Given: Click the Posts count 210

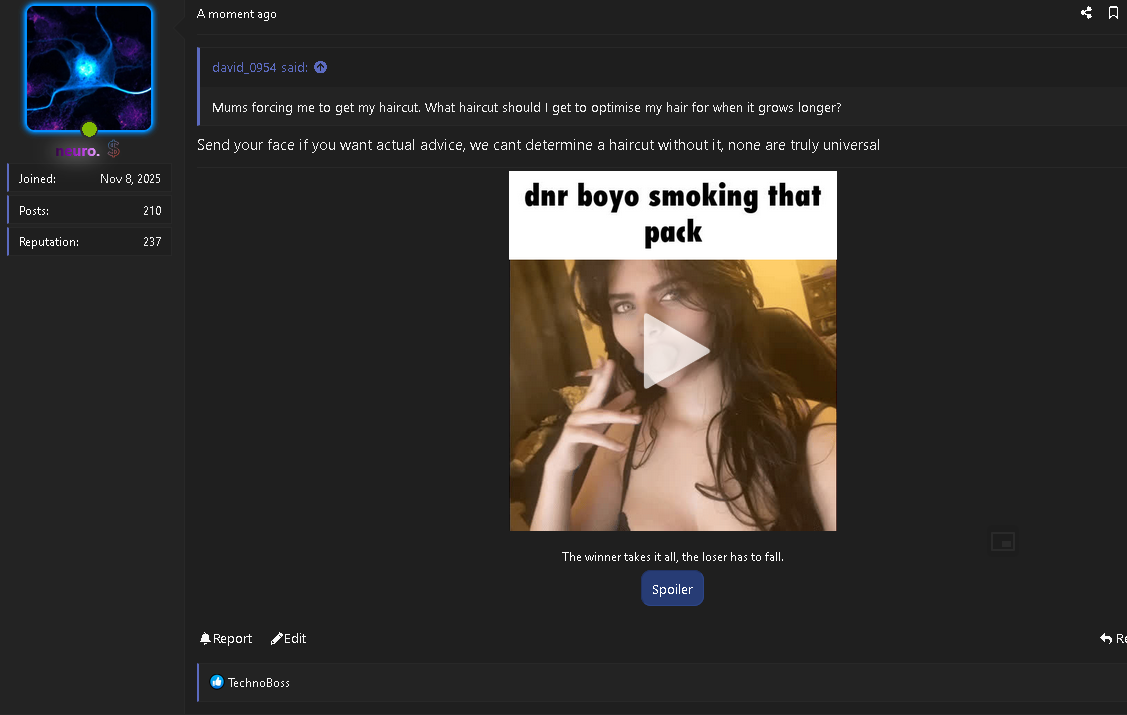Looking at the screenshot, I should point(152,211).
